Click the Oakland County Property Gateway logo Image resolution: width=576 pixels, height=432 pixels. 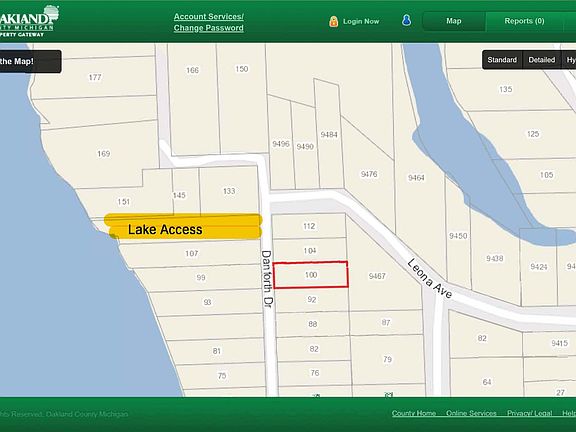click(x=28, y=21)
